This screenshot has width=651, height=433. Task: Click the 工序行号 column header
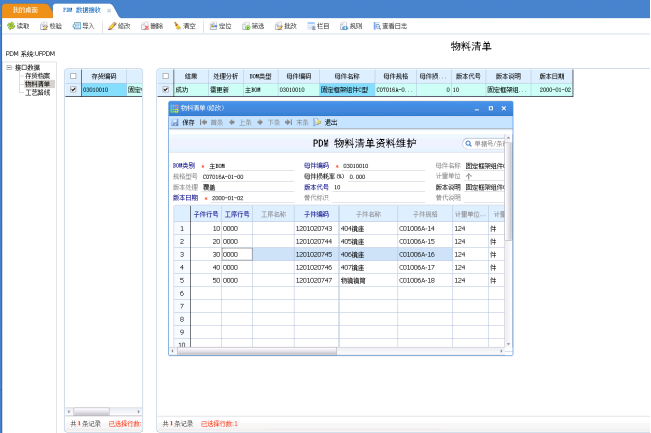(x=237, y=214)
